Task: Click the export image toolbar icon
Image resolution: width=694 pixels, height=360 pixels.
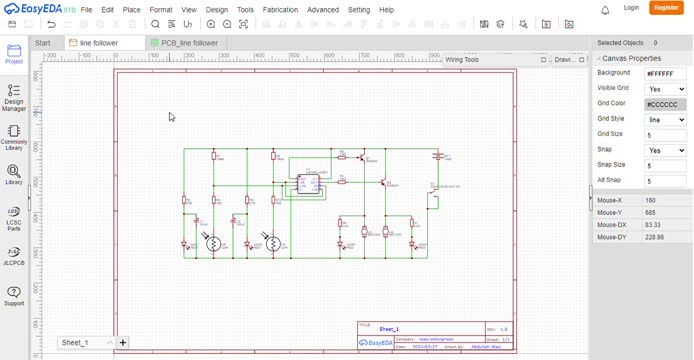Action: [569, 24]
